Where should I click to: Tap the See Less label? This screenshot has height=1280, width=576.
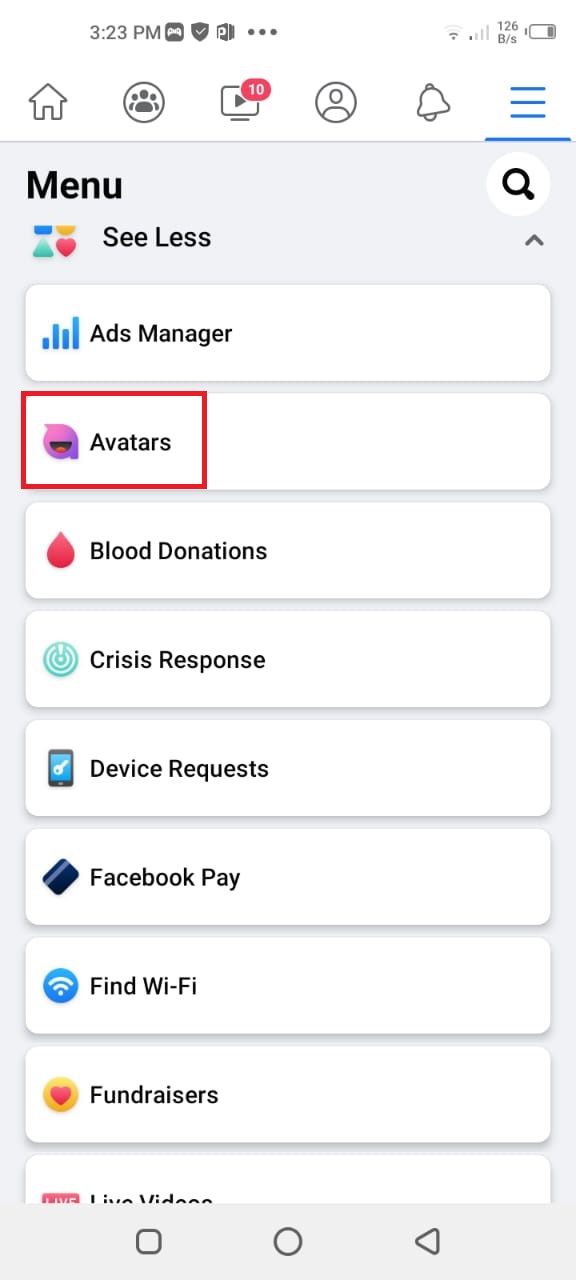pos(157,237)
